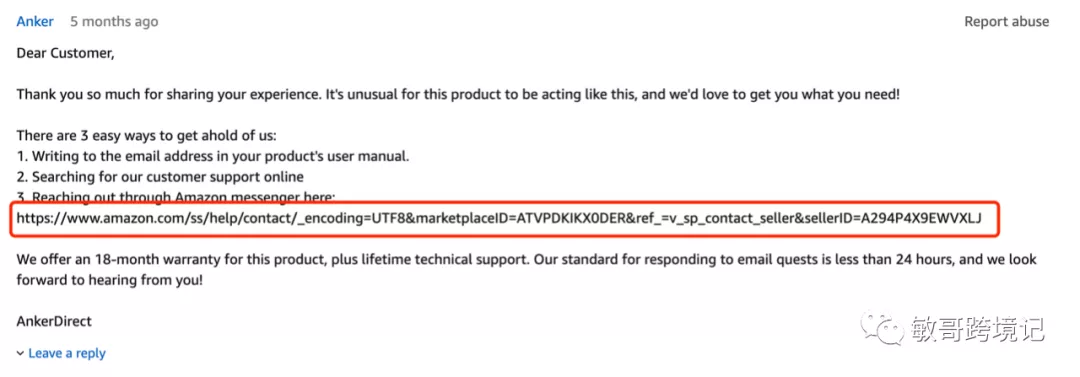Click the Leave a reply link
Viewport: 1080px width, 377px height.
click(x=67, y=353)
